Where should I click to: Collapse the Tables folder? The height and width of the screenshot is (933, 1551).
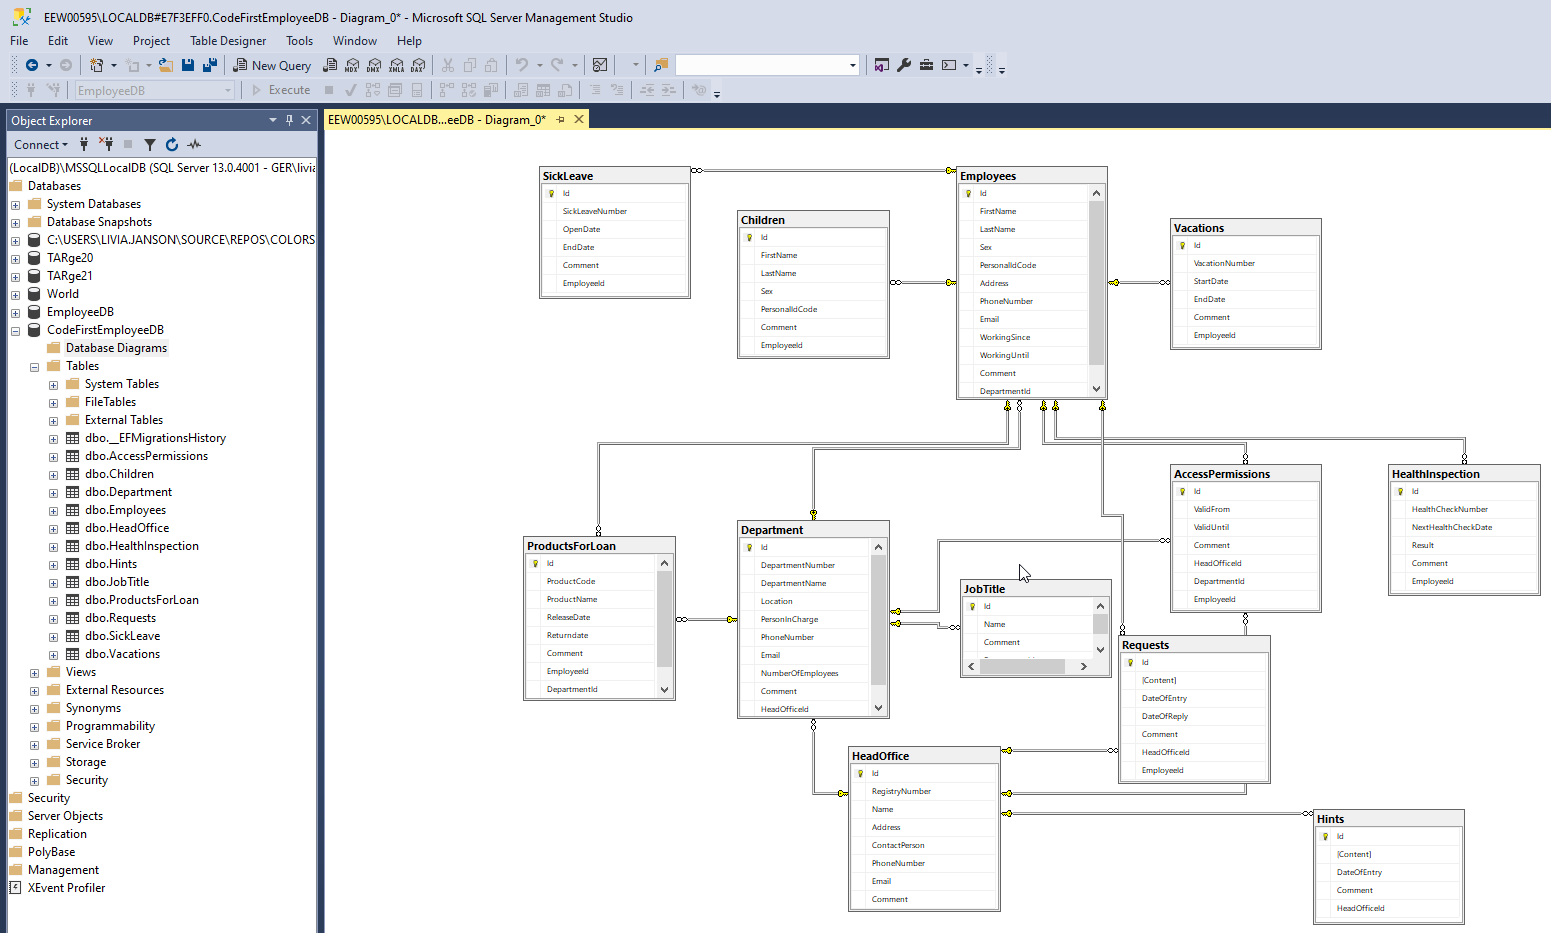click(34, 367)
